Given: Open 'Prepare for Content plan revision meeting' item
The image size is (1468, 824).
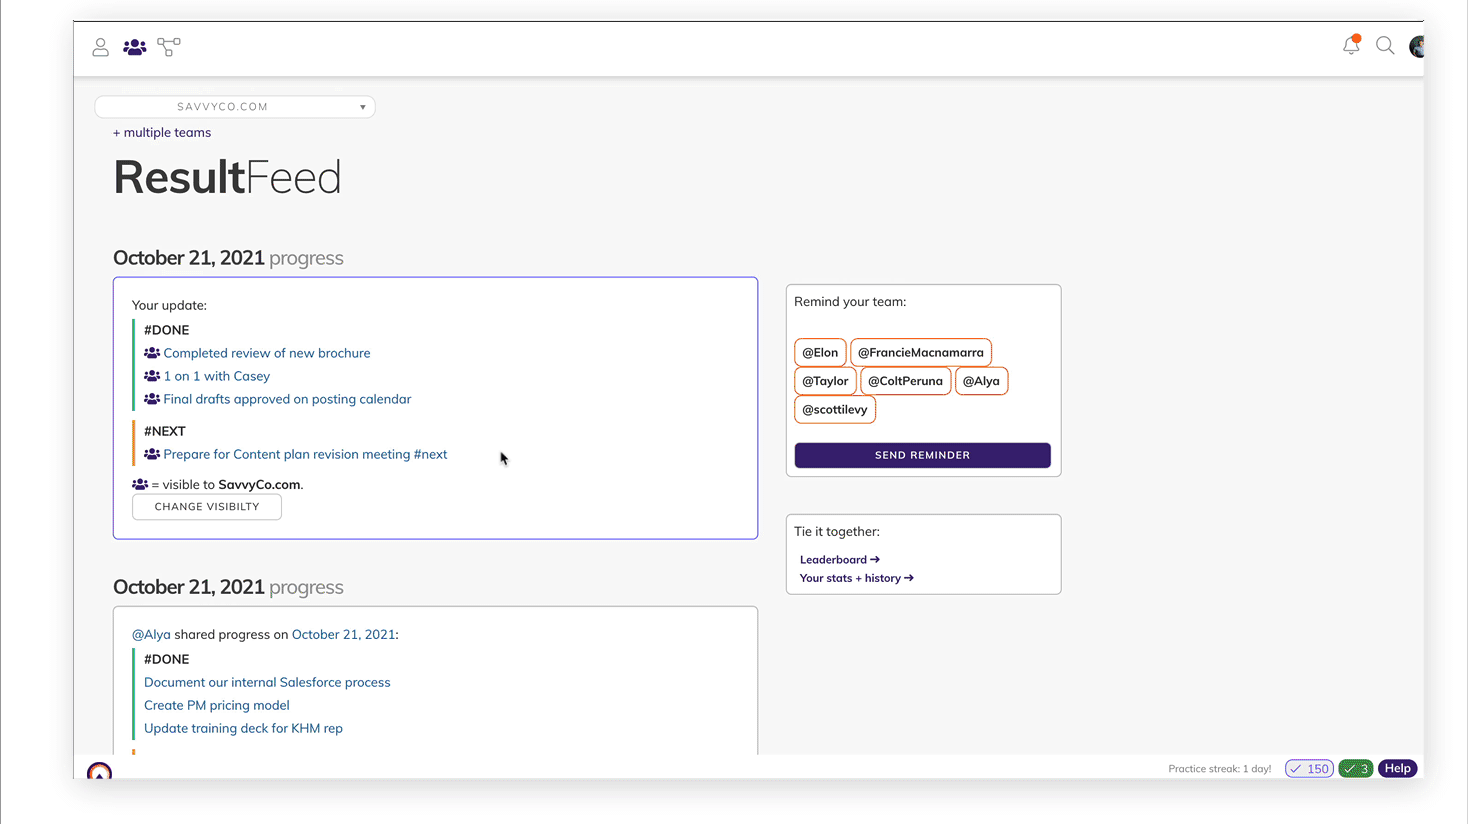Looking at the screenshot, I should 305,454.
